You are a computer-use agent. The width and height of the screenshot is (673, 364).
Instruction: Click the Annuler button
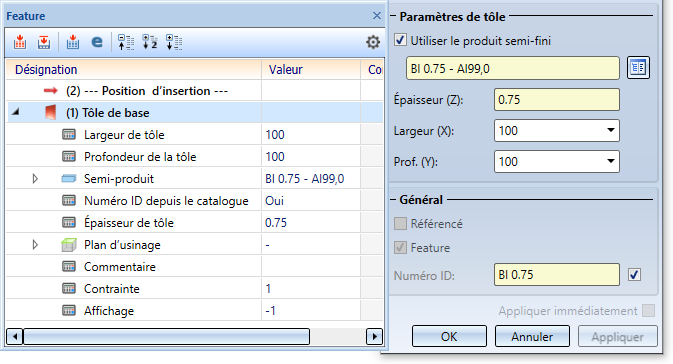pos(532,336)
